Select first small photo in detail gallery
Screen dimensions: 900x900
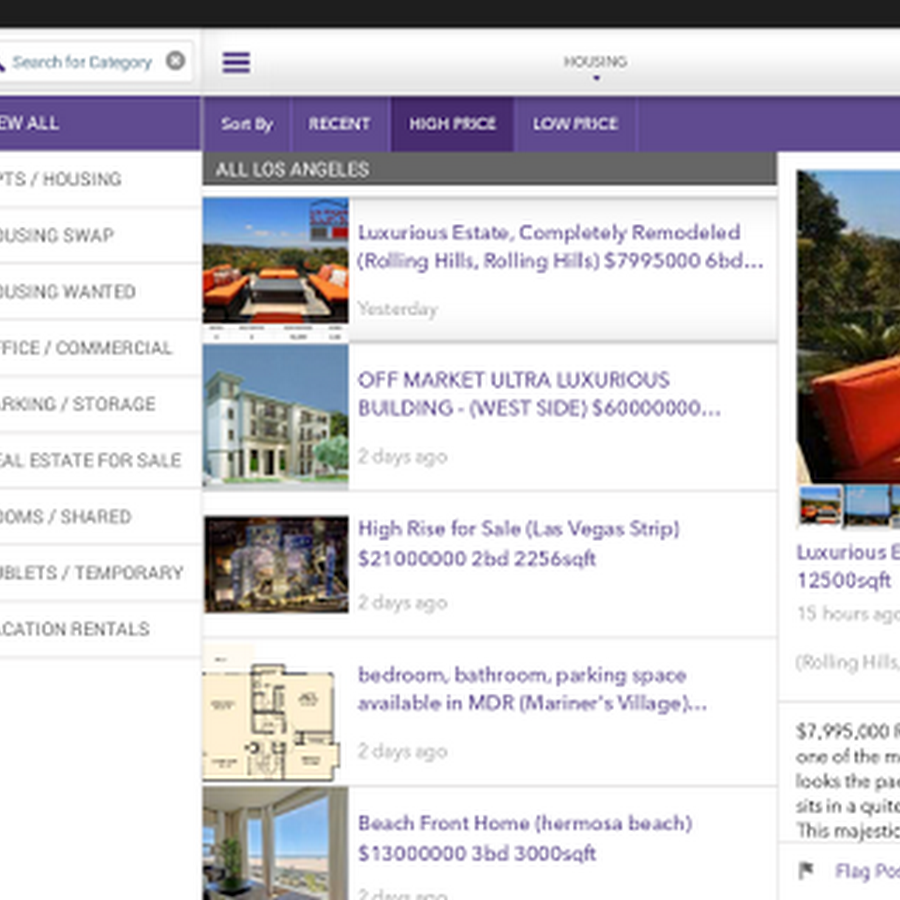coord(820,505)
